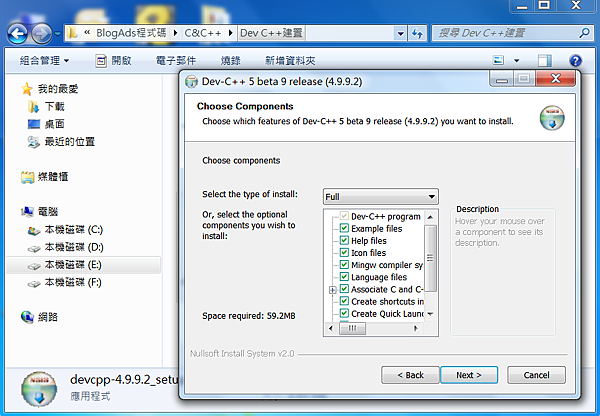Click NSIS installer logo in header
Image resolution: width=600 pixels, height=416 pixels.
(552, 118)
